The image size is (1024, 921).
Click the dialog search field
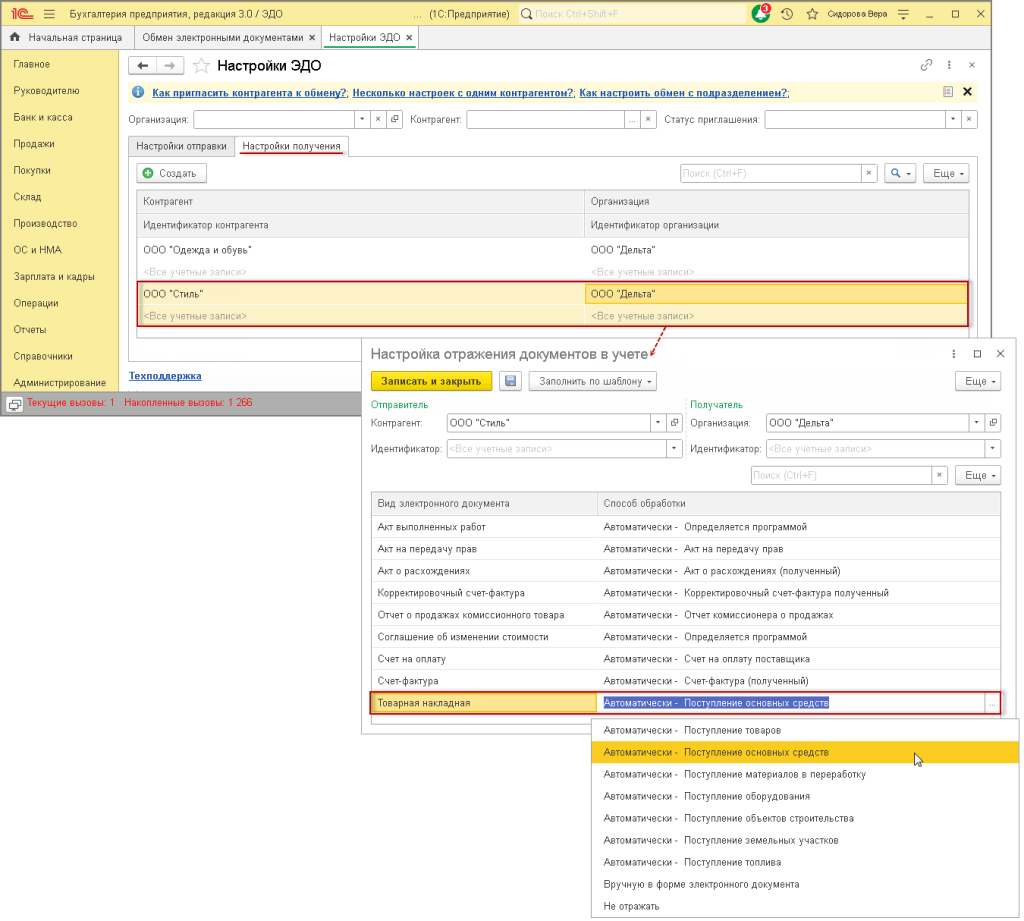tap(840, 475)
